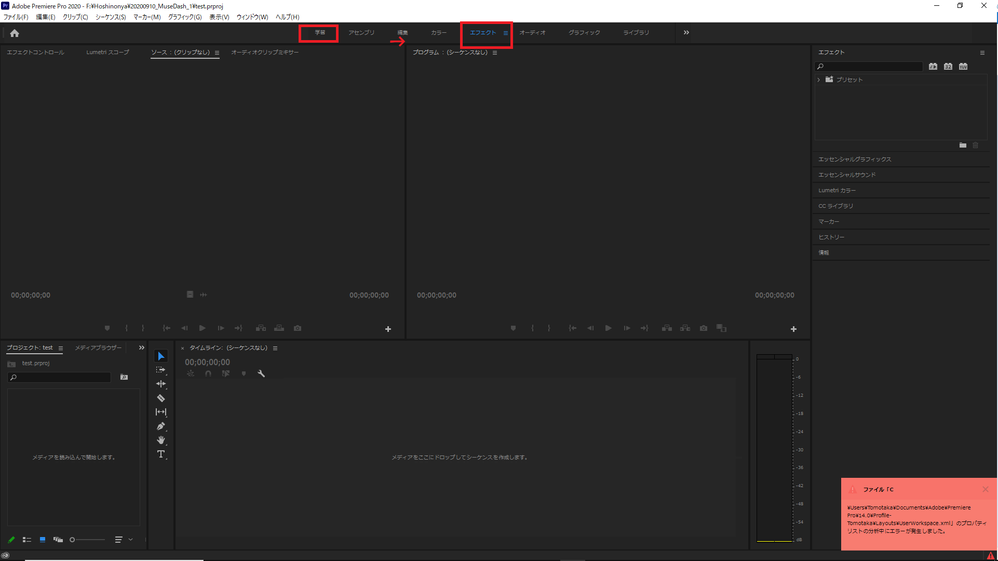Filter by YUV effects
The image size is (998, 561).
(963, 66)
